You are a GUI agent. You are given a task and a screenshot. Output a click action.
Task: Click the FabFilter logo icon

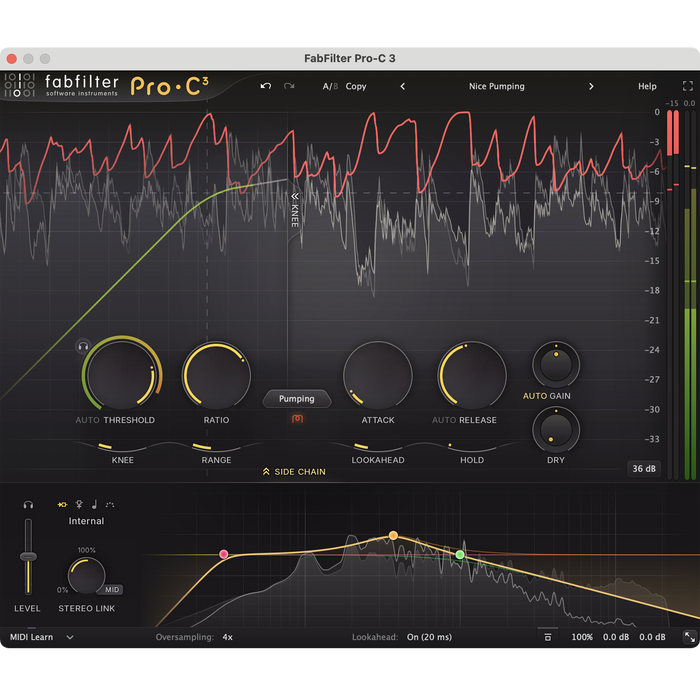click(x=19, y=85)
